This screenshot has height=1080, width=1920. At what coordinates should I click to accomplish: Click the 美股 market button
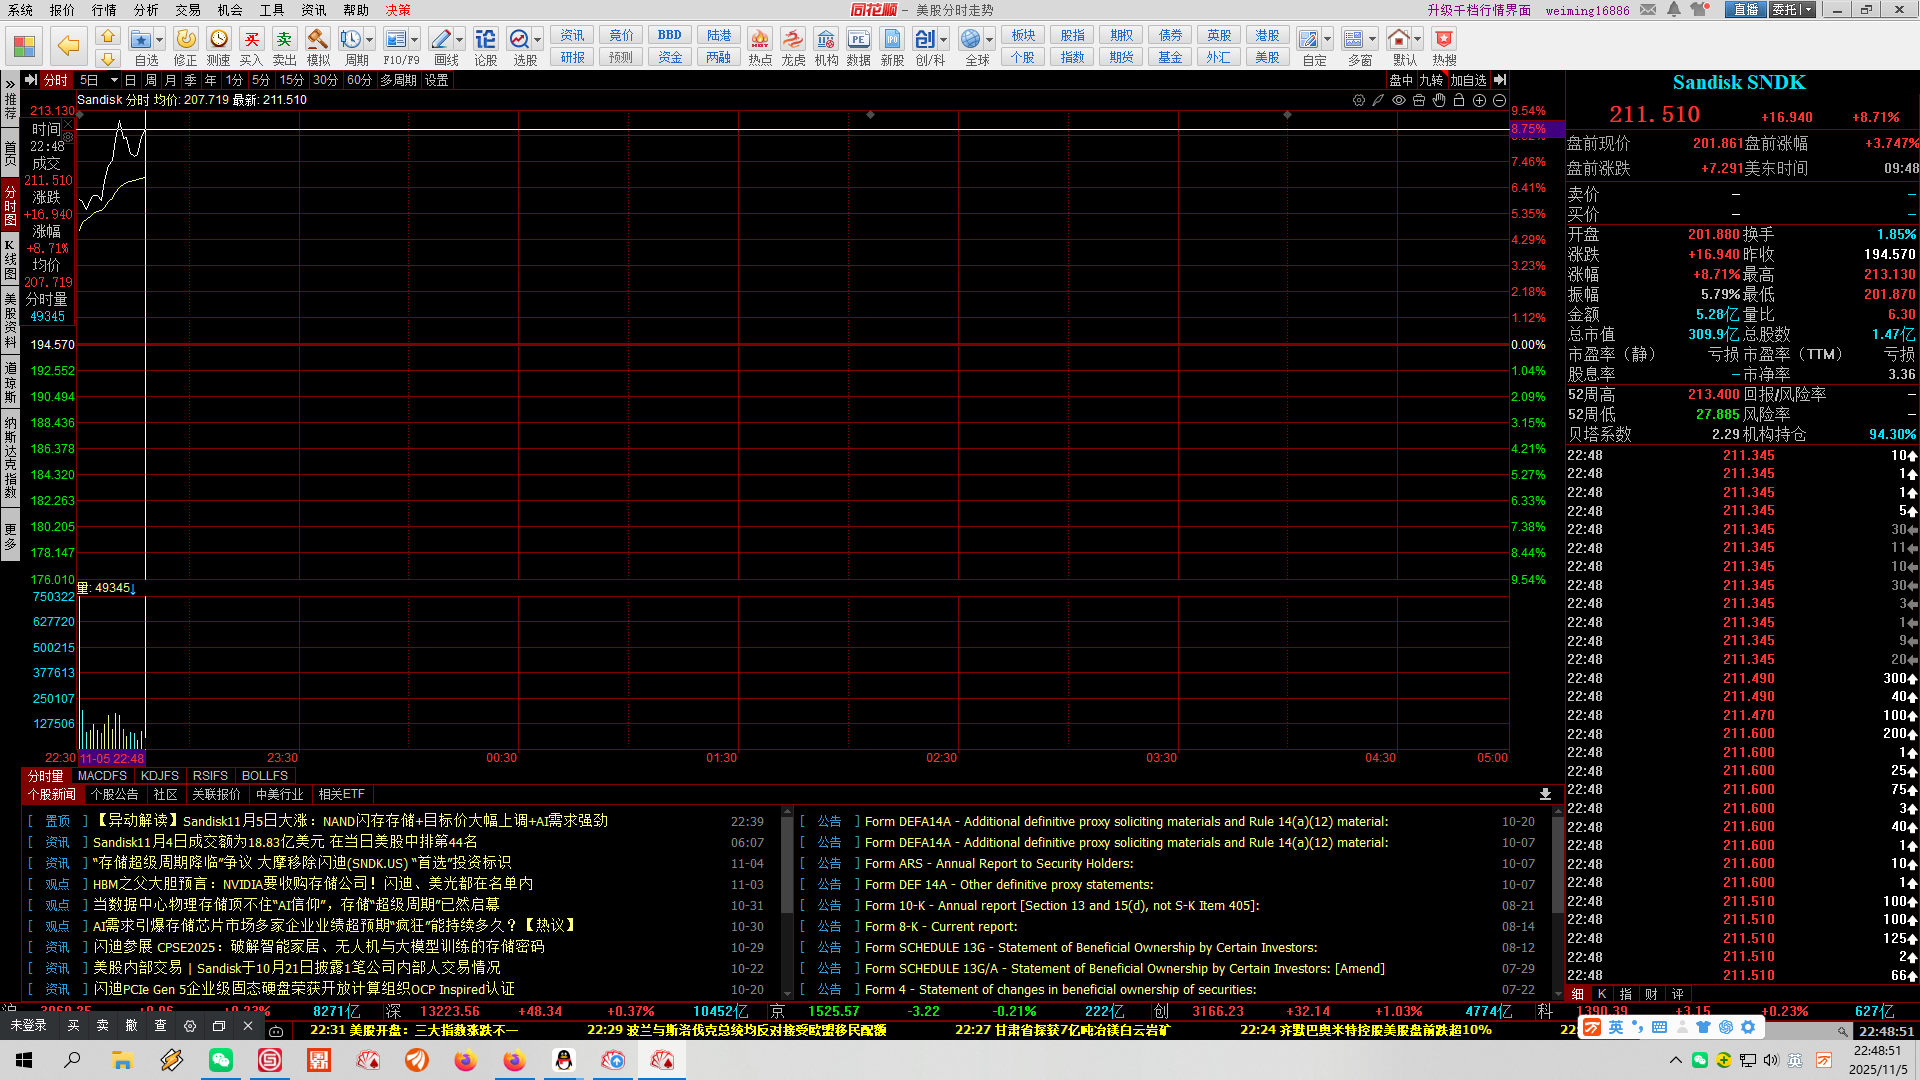click(x=1267, y=58)
